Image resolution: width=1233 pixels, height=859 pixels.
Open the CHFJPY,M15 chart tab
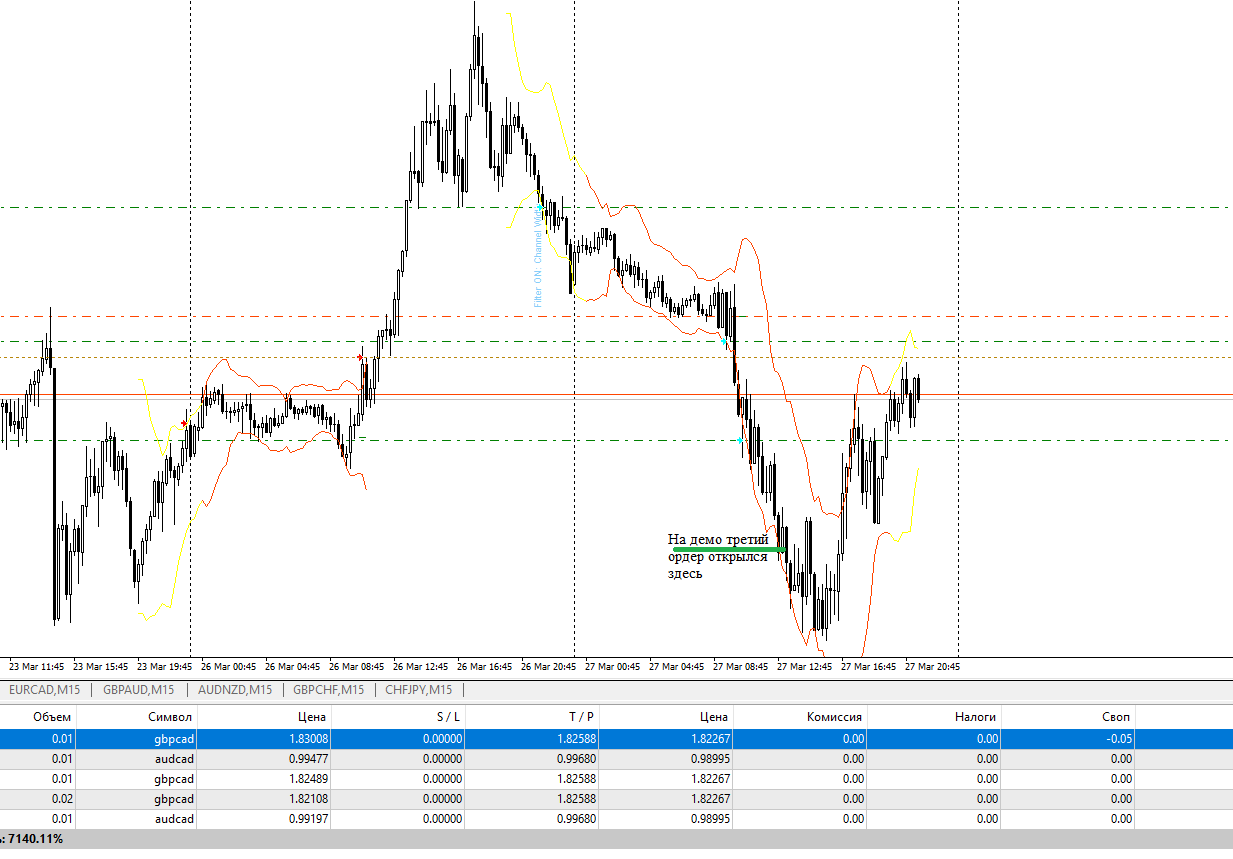419,689
